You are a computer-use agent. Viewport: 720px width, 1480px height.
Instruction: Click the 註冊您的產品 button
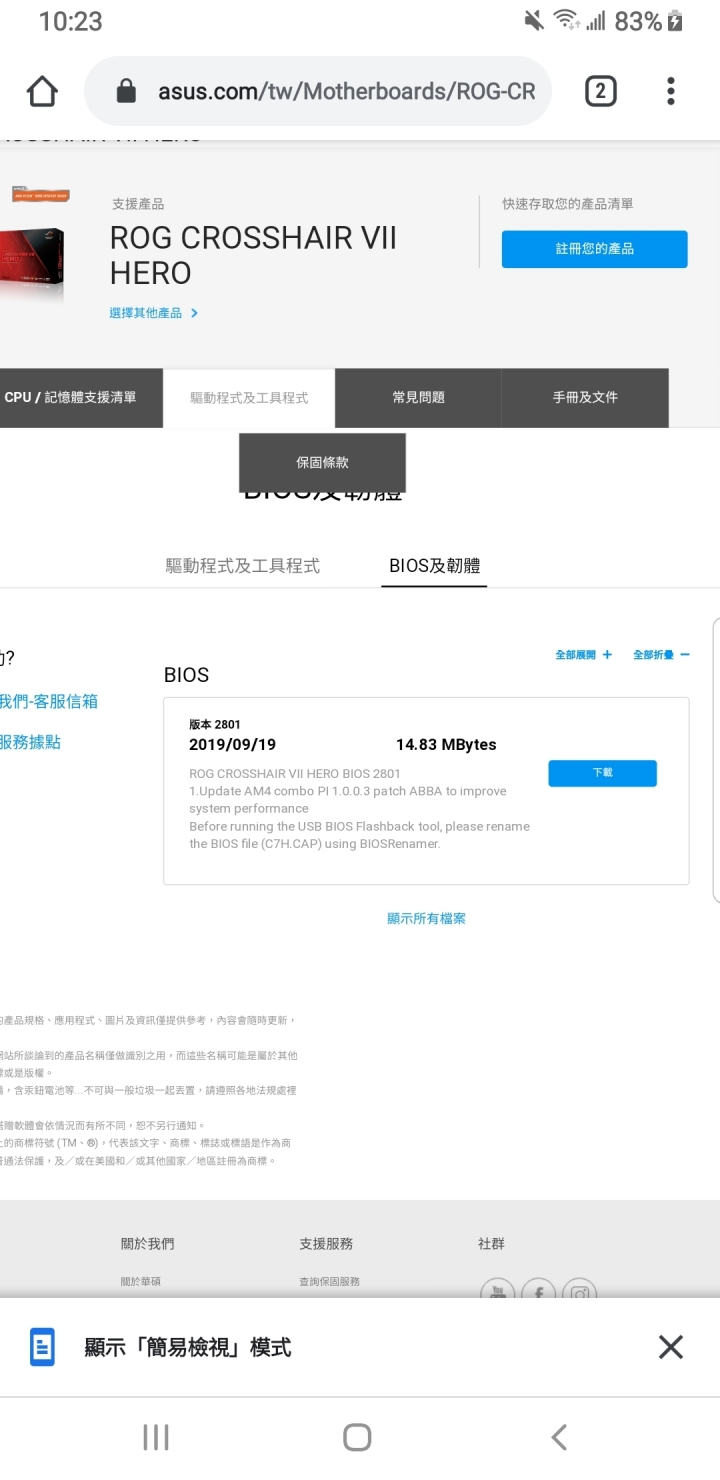tap(595, 249)
